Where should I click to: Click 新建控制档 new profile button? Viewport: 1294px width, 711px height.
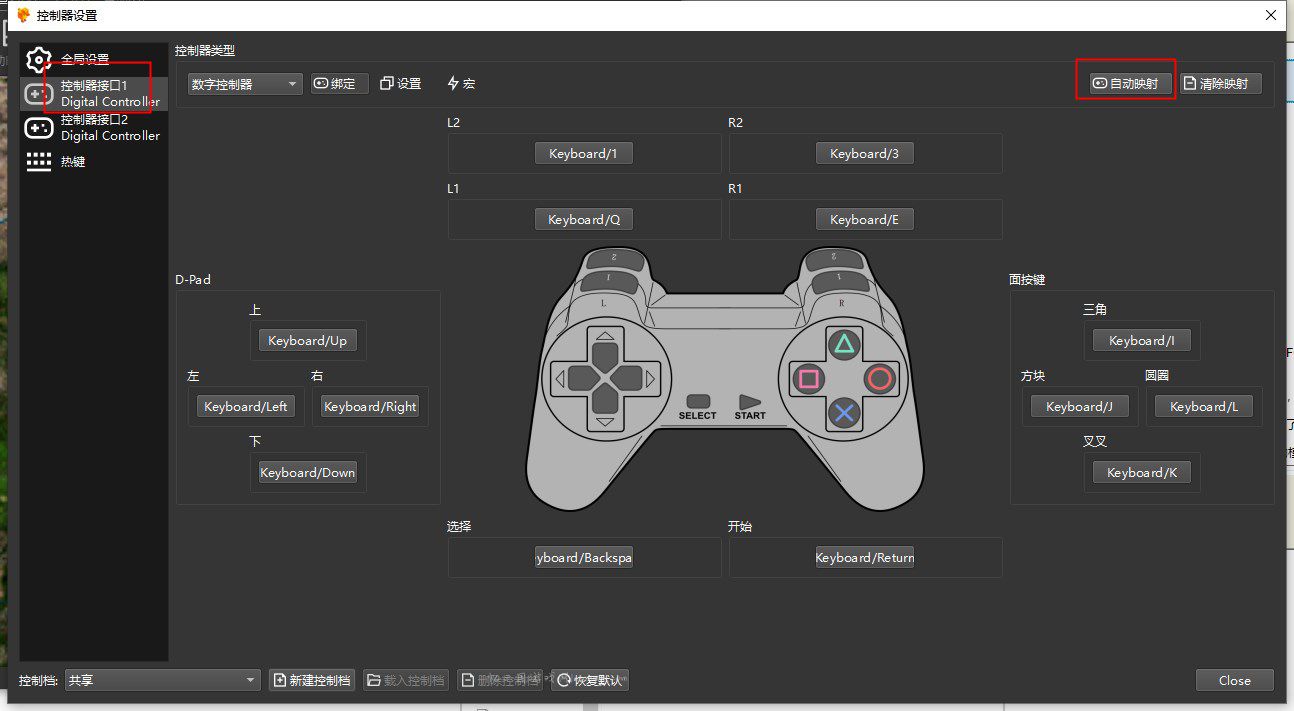312,680
